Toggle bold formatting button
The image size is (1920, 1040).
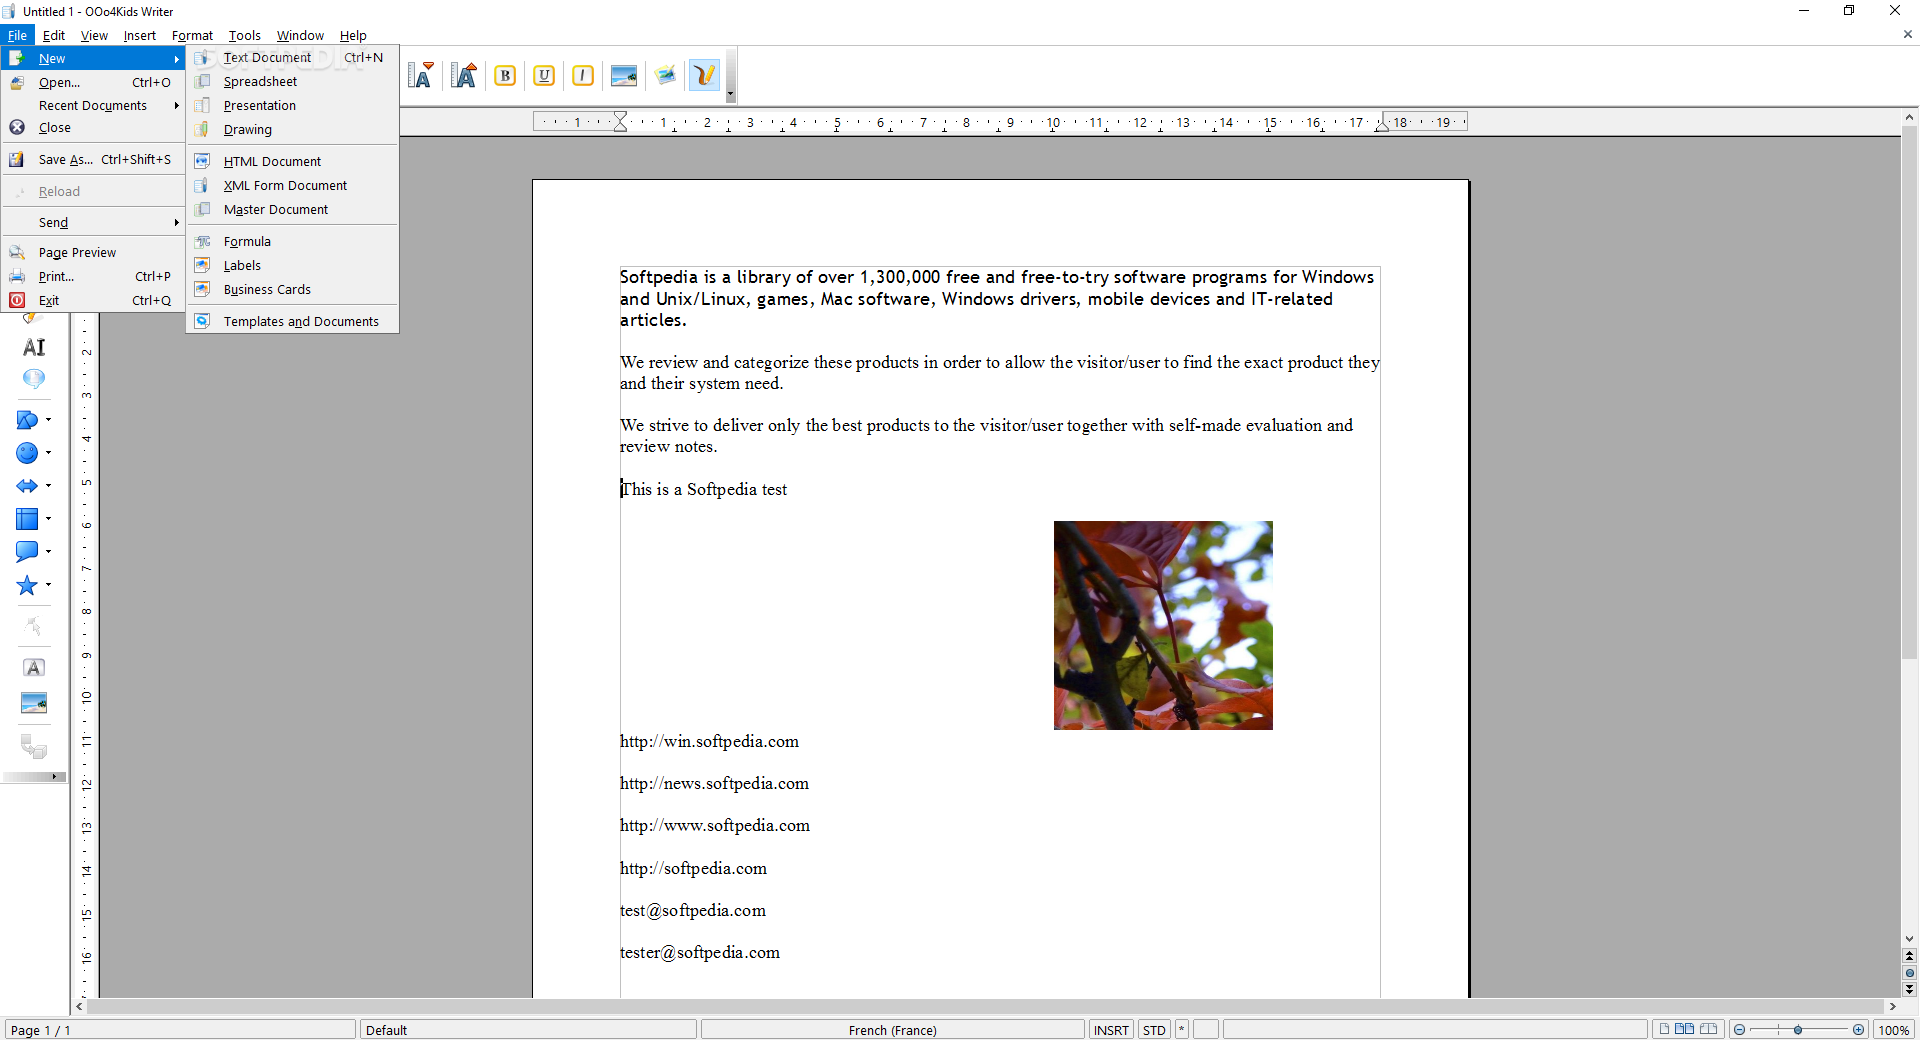tap(505, 75)
